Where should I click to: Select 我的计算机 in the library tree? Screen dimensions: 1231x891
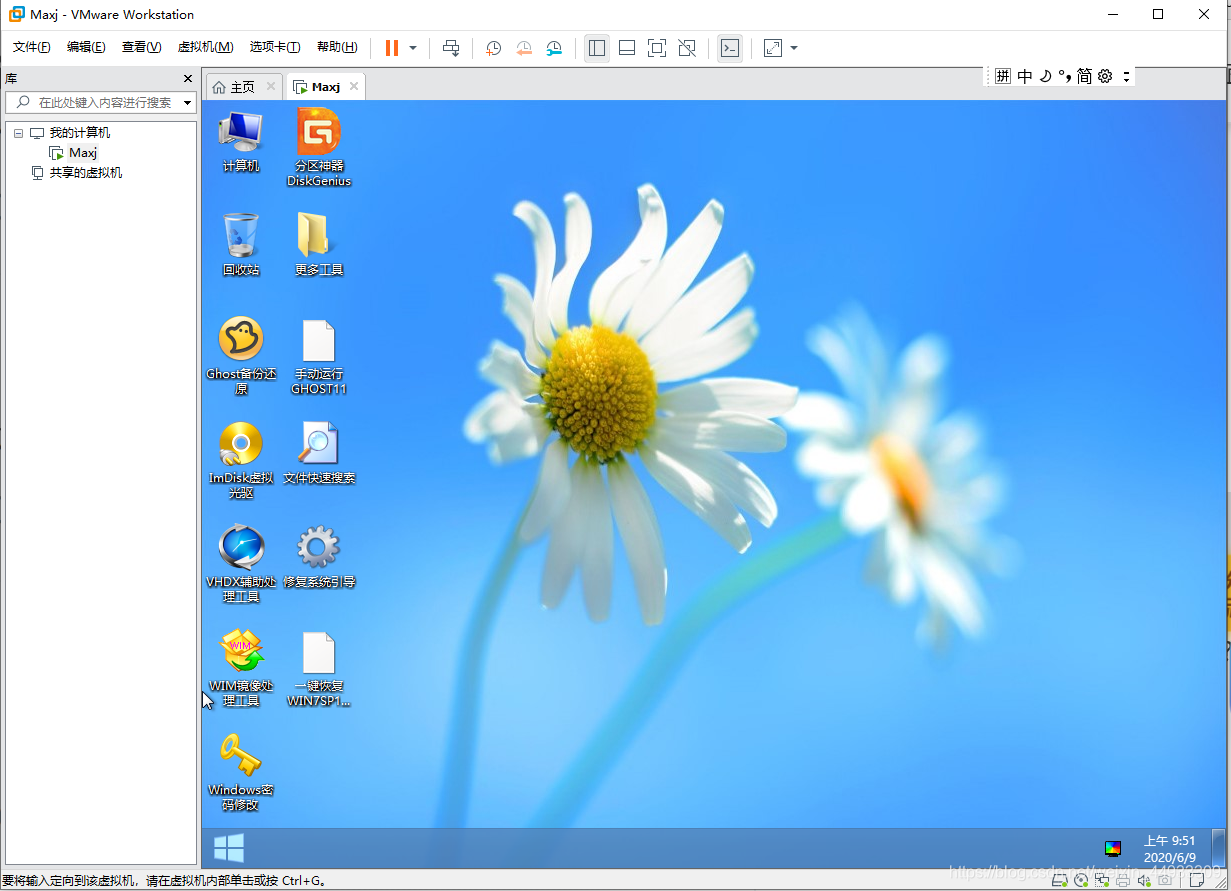click(x=79, y=133)
